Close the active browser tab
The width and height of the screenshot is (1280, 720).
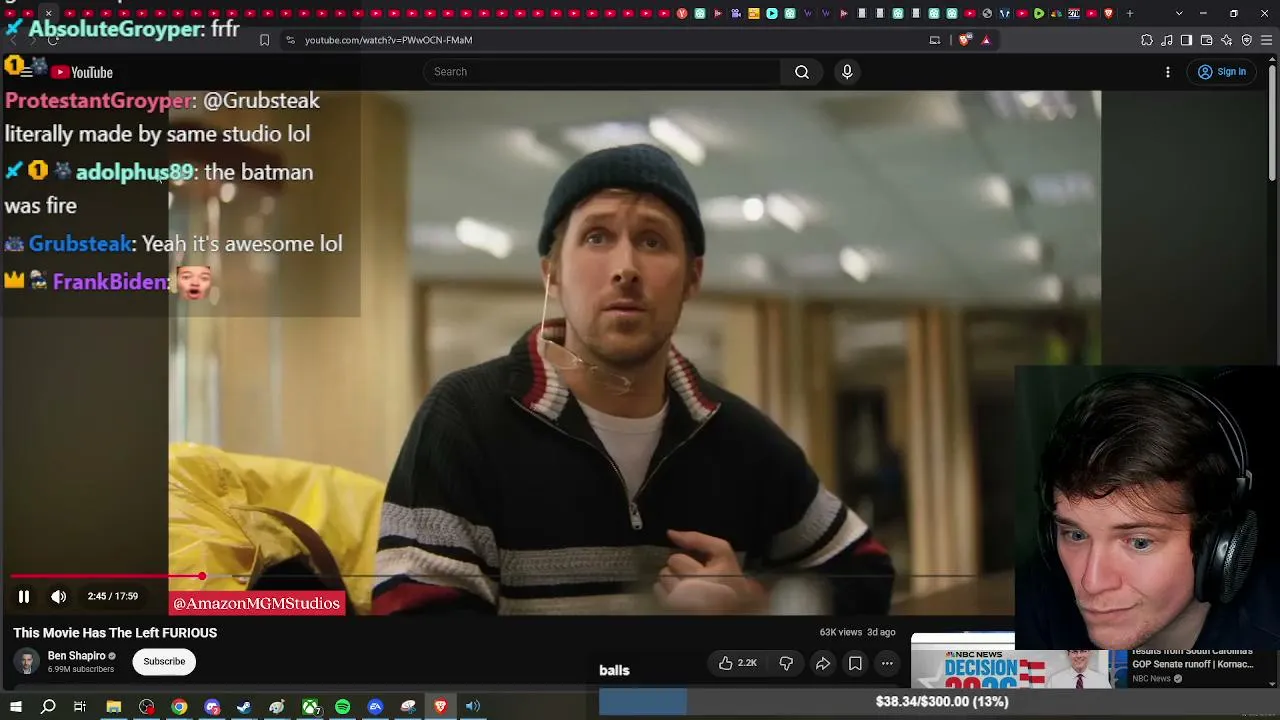[x=48, y=13]
